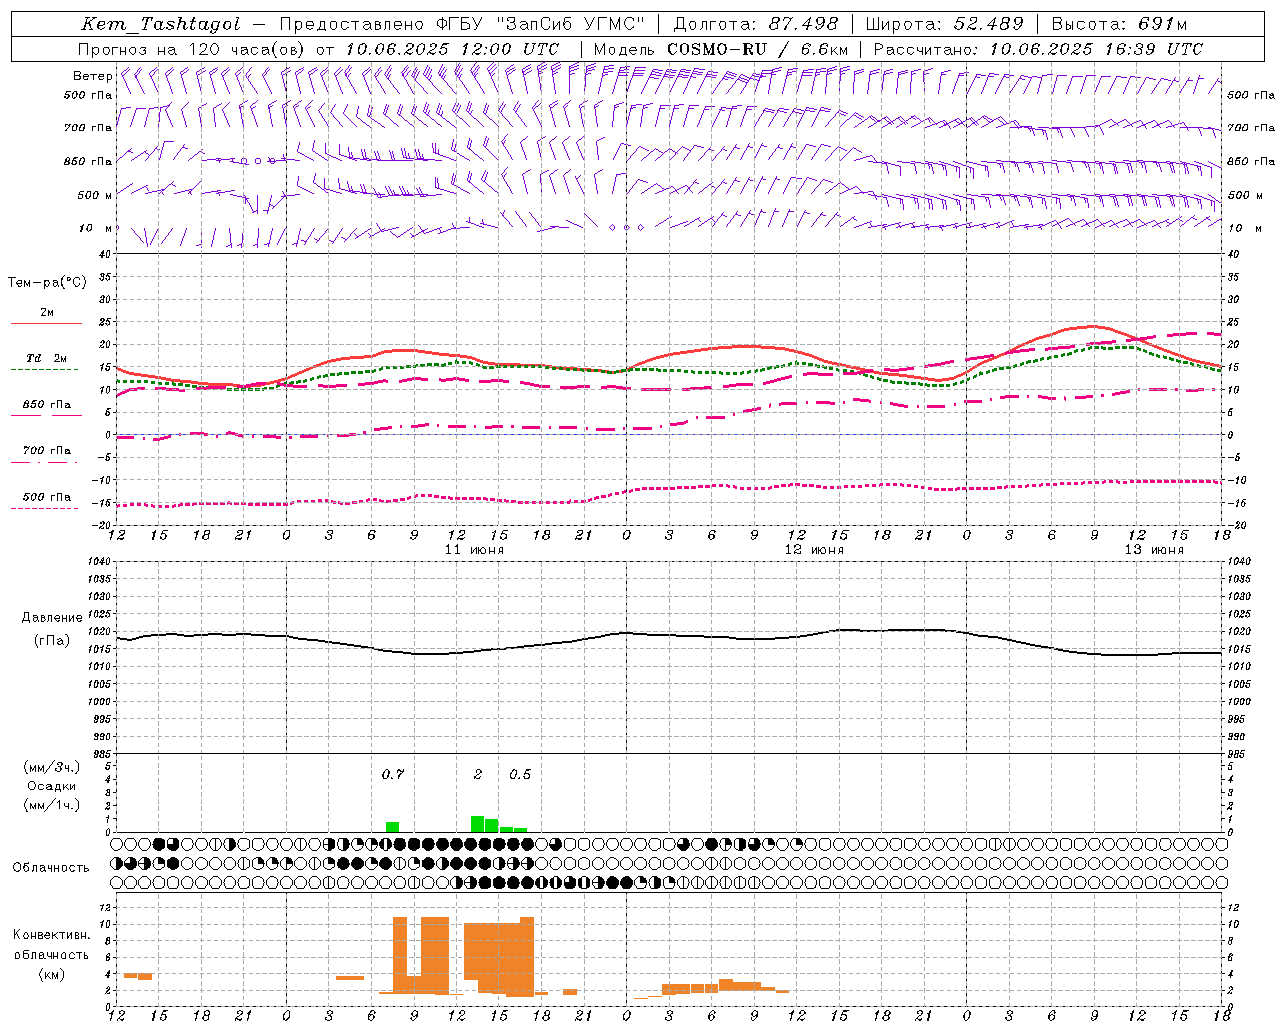Click the 'Облачность' cloud cover label

pos(51,868)
